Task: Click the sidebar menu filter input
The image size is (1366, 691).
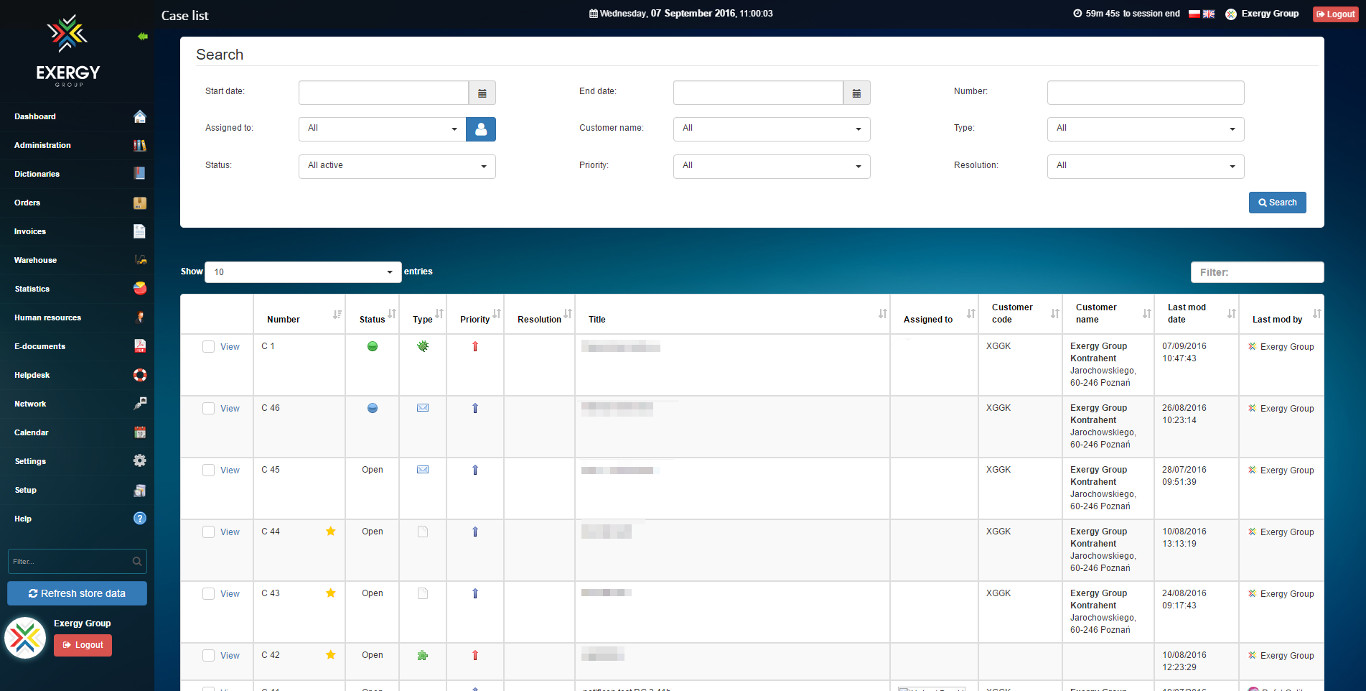Action: 77,561
